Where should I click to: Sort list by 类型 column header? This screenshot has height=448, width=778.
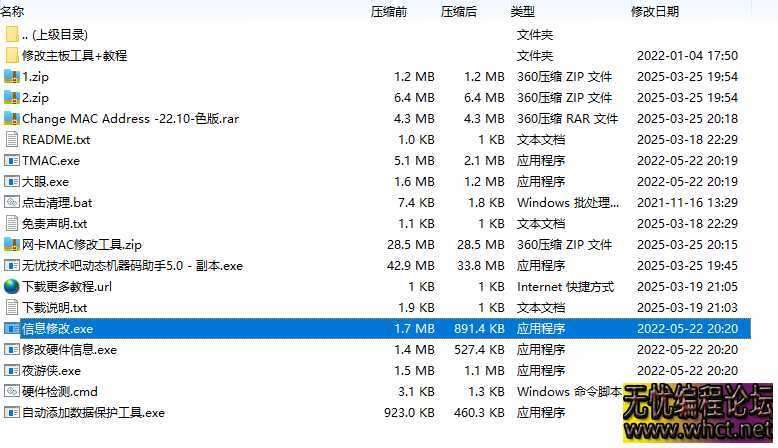point(522,12)
